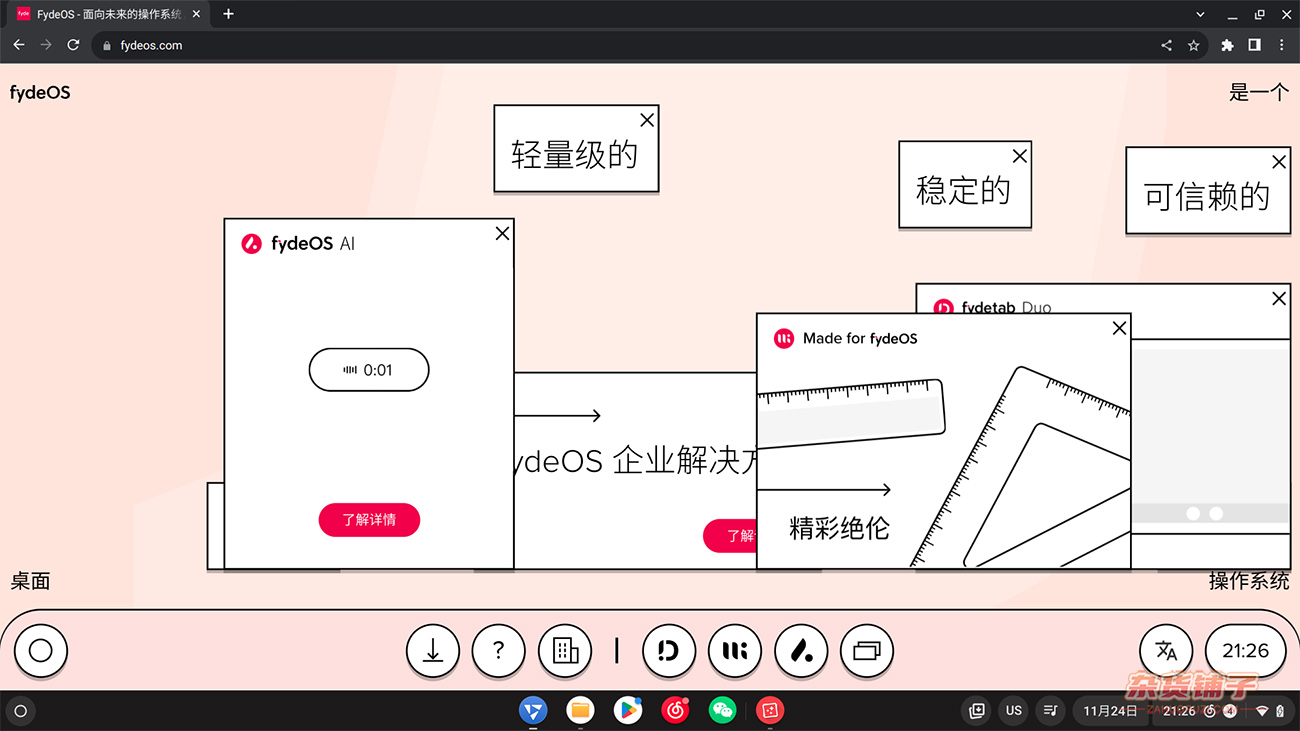Toggle the browser side panel icon
This screenshot has height=731, width=1300.
point(1254,45)
